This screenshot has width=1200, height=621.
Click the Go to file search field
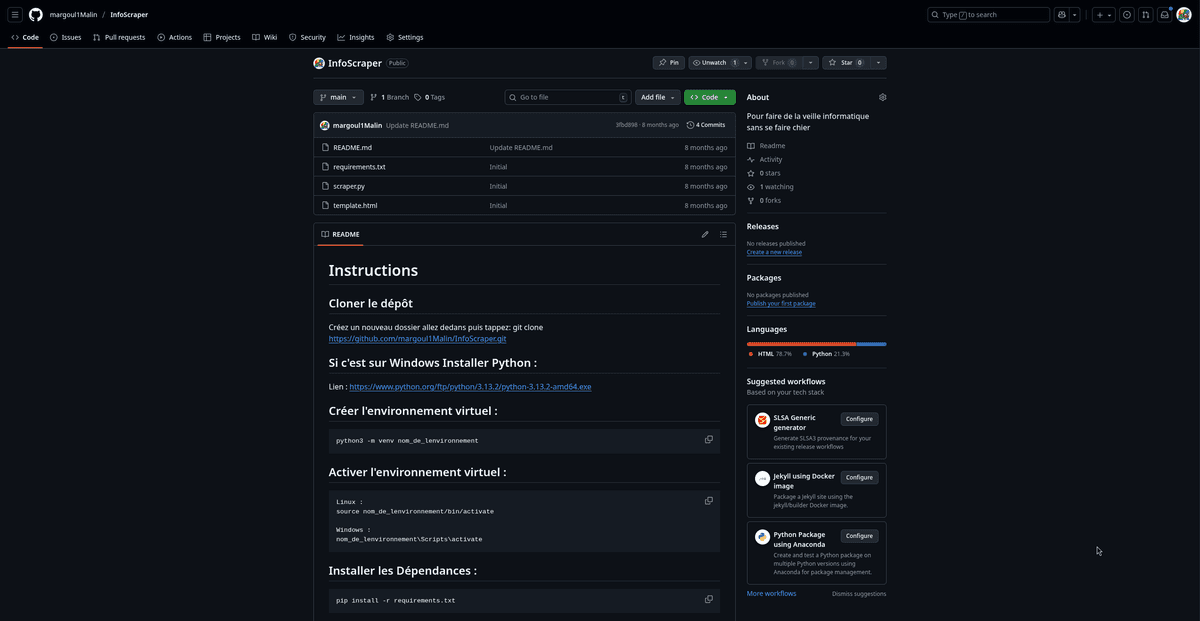point(567,97)
